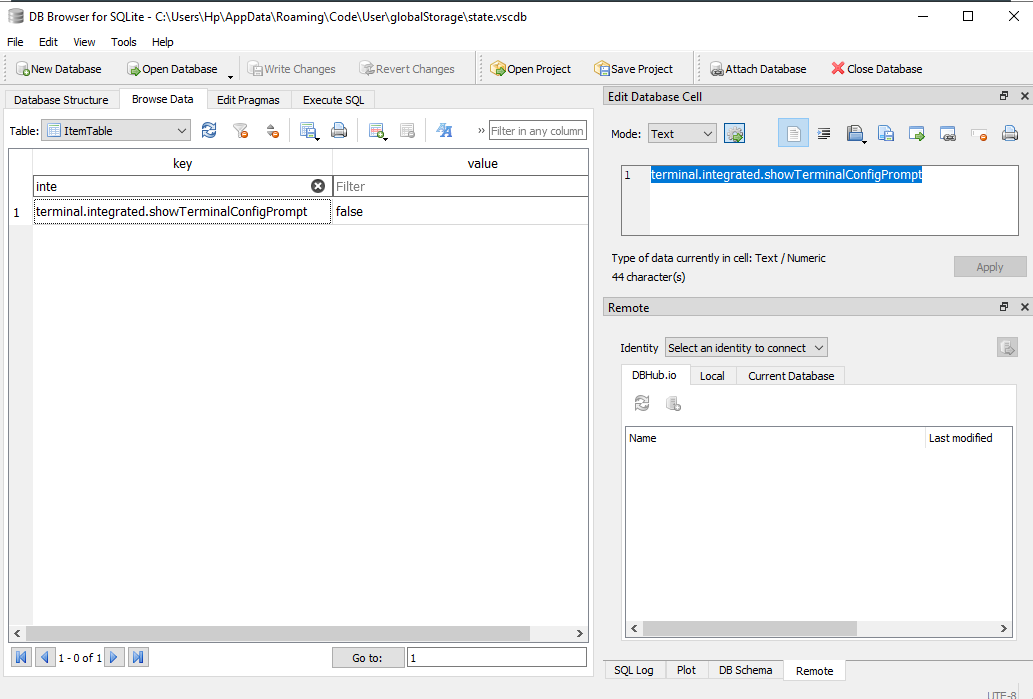
Task: Switch to the DBHub.io remote tab
Action: click(x=655, y=375)
